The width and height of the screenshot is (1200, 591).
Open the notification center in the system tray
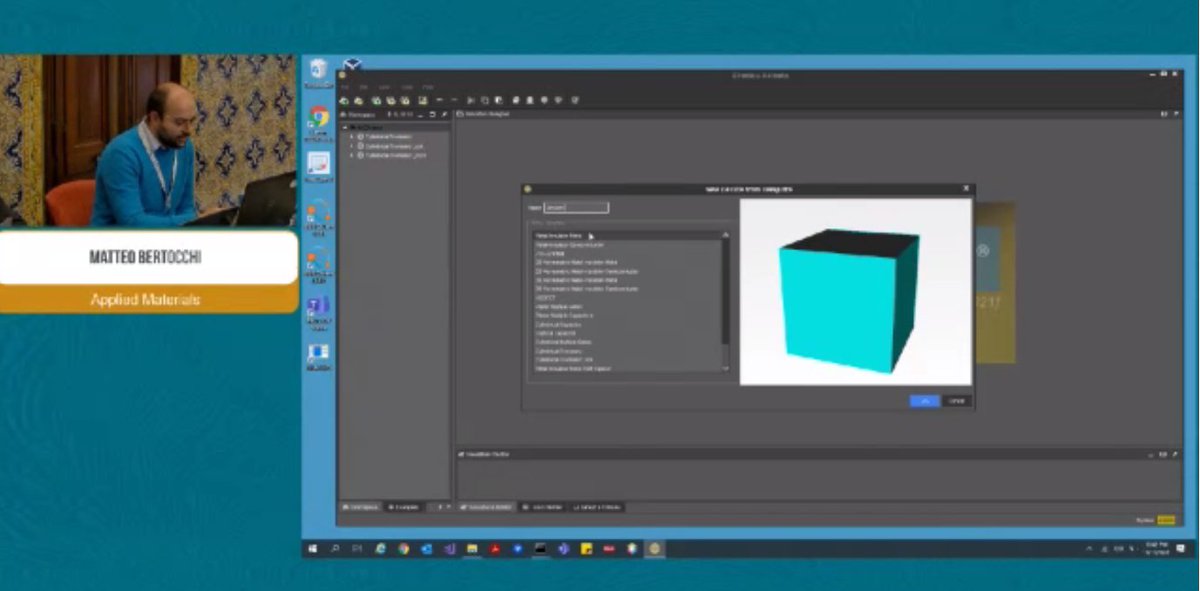pyautogui.click(x=1182, y=549)
